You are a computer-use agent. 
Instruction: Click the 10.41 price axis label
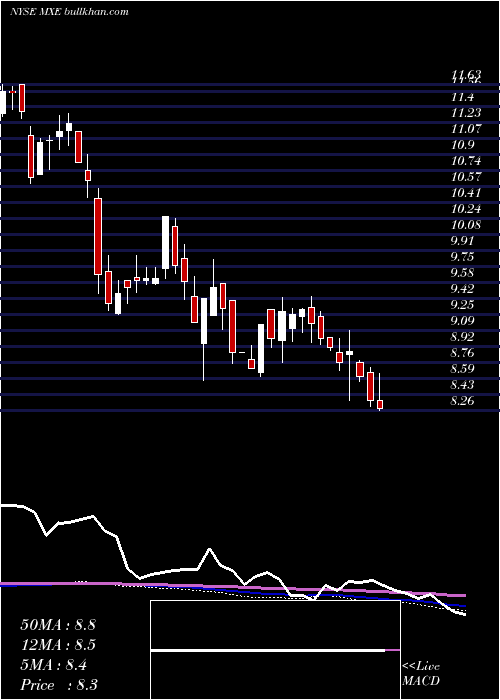[x=466, y=193]
